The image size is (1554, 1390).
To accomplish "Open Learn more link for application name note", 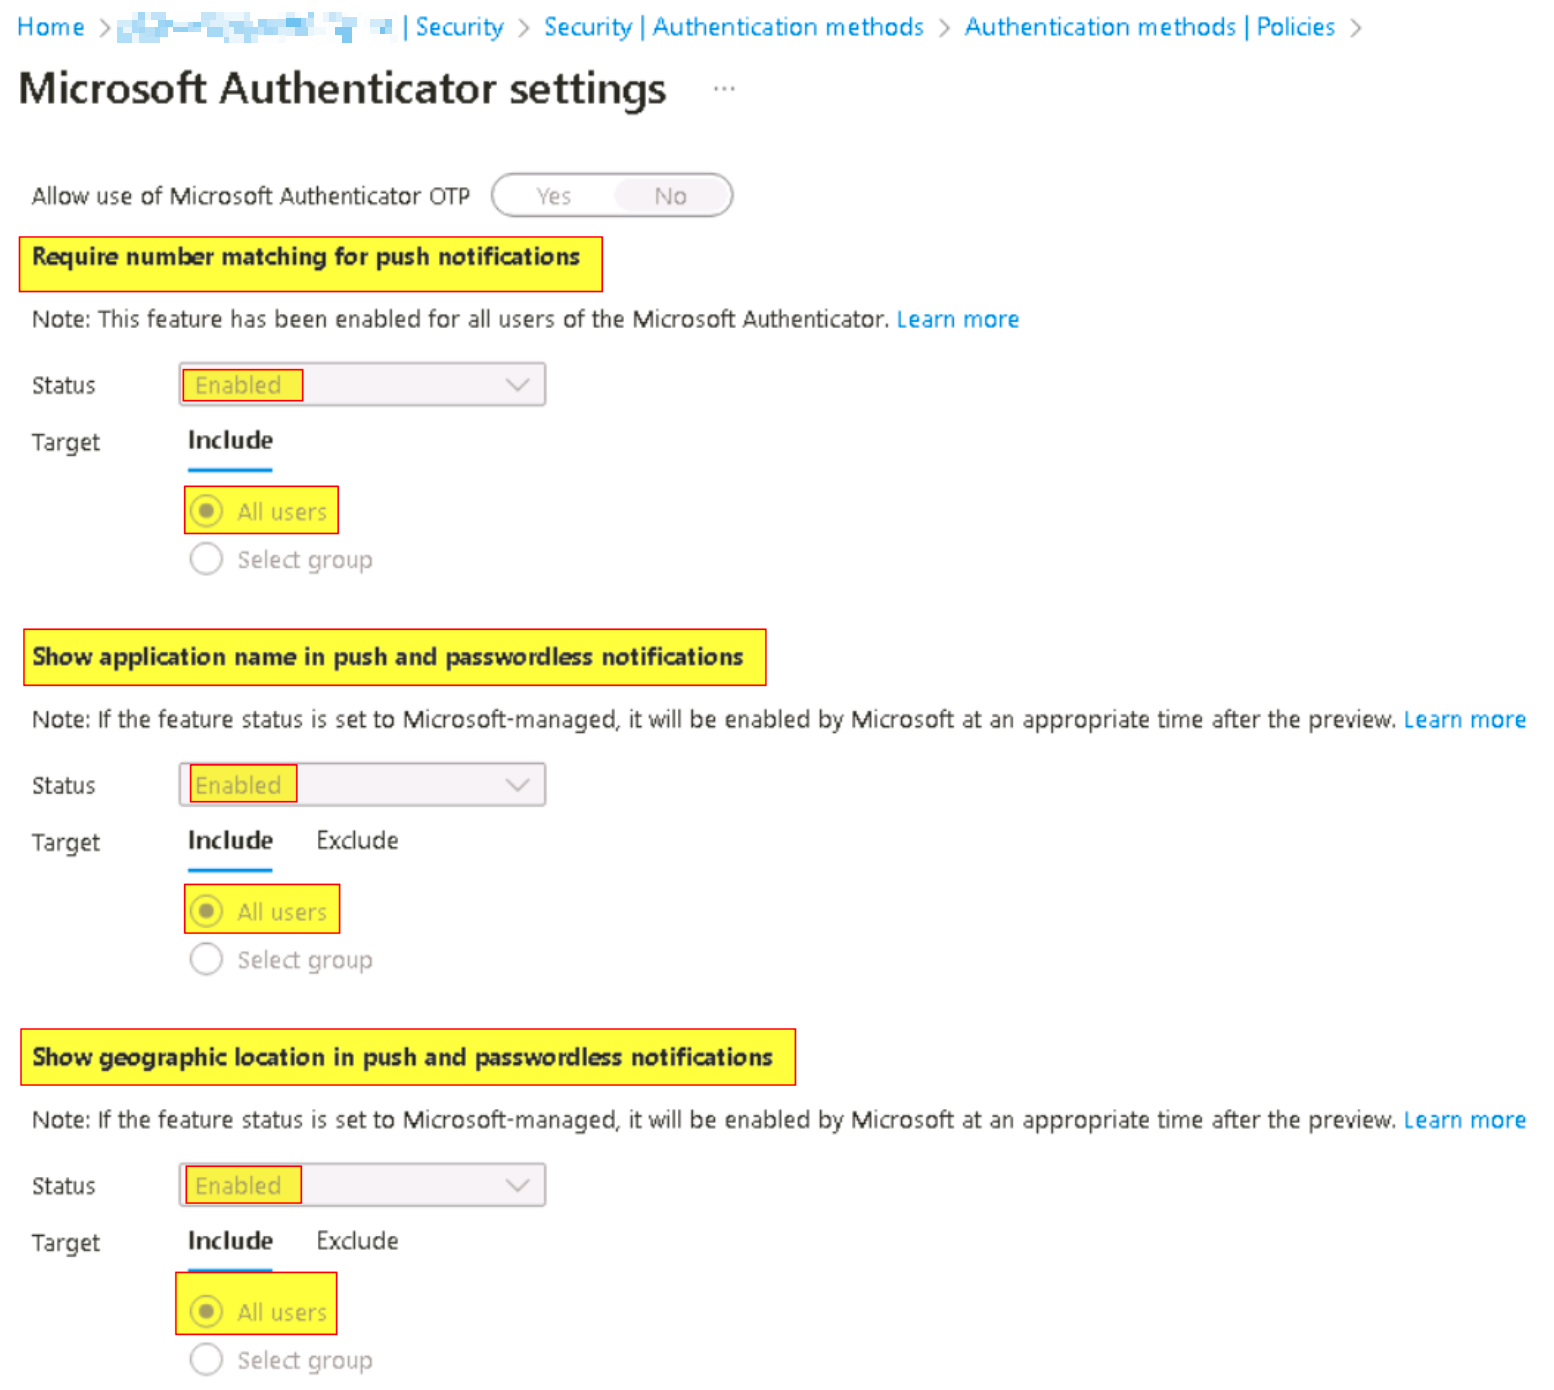I will [x=1464, y=720].
